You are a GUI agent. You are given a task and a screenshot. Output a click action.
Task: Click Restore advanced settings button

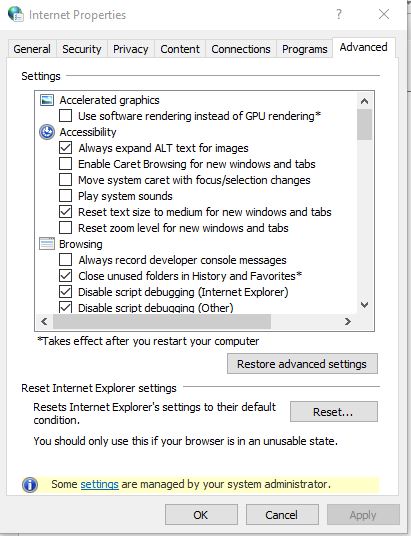point(302,364)
